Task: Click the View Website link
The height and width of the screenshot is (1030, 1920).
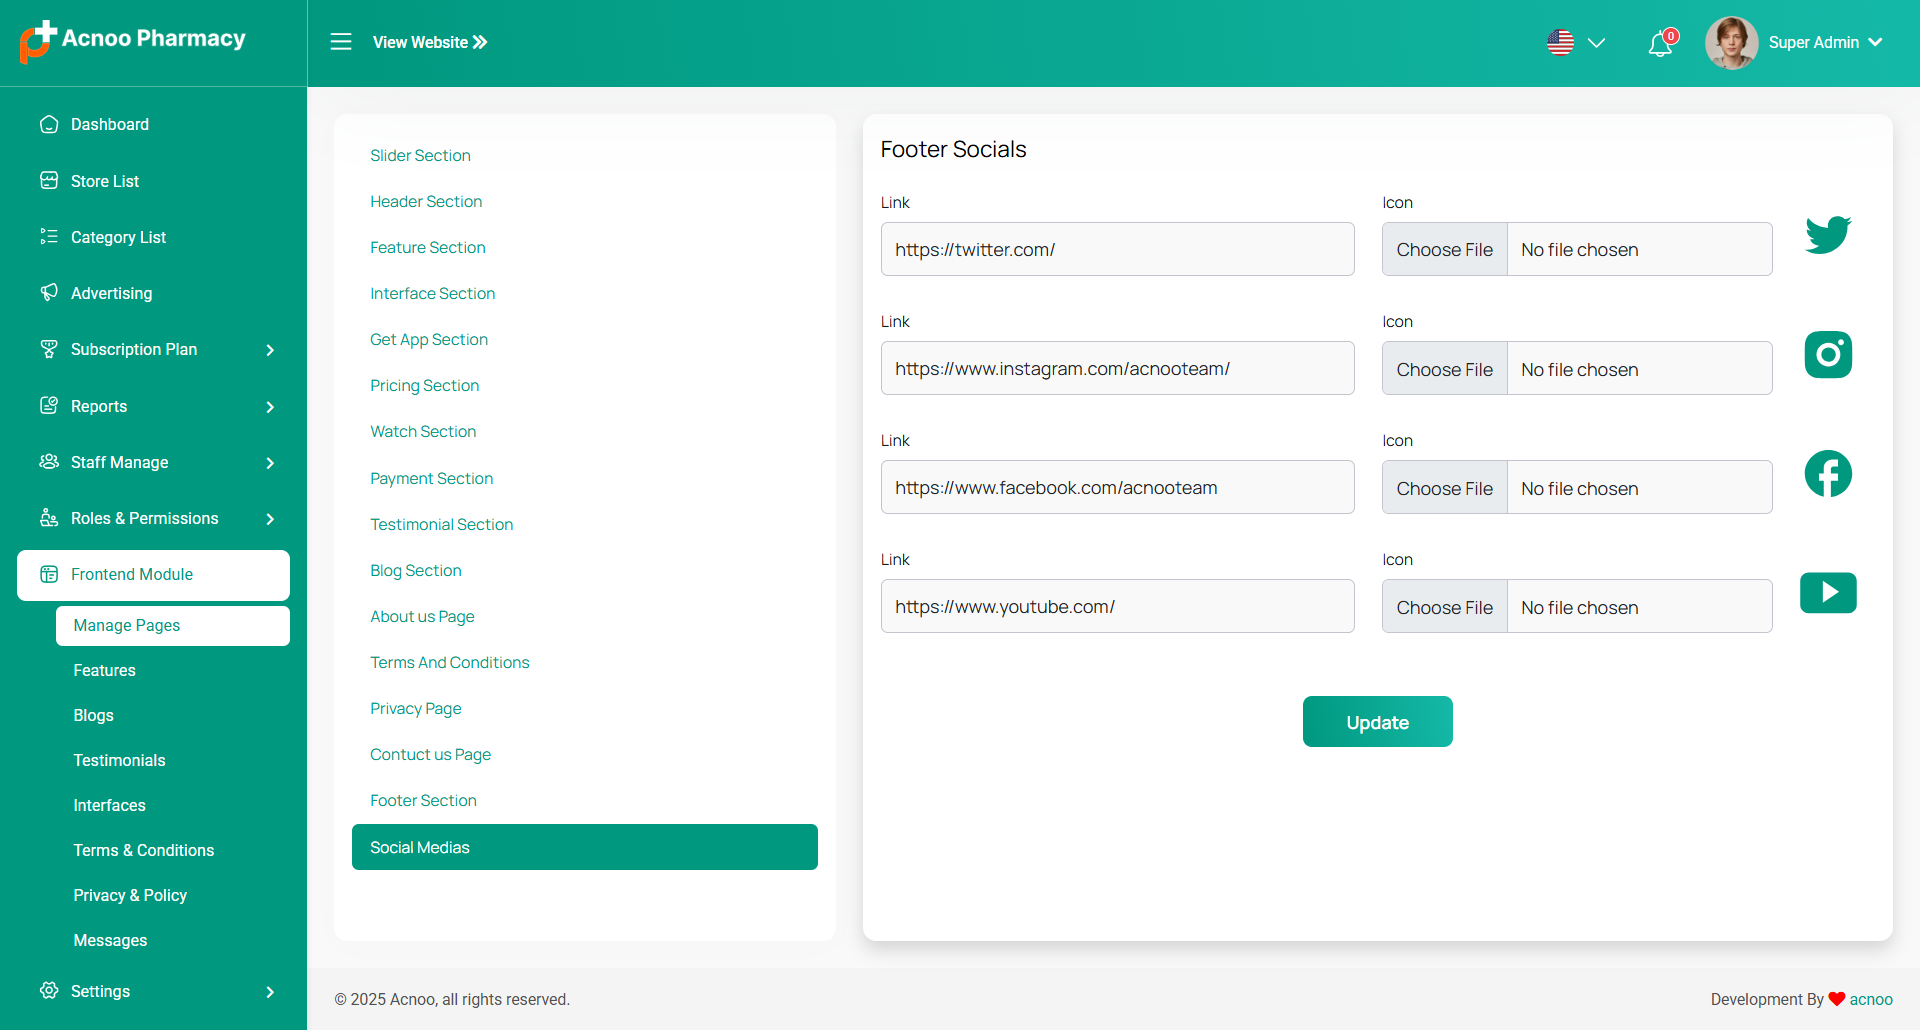Action: 430,43
